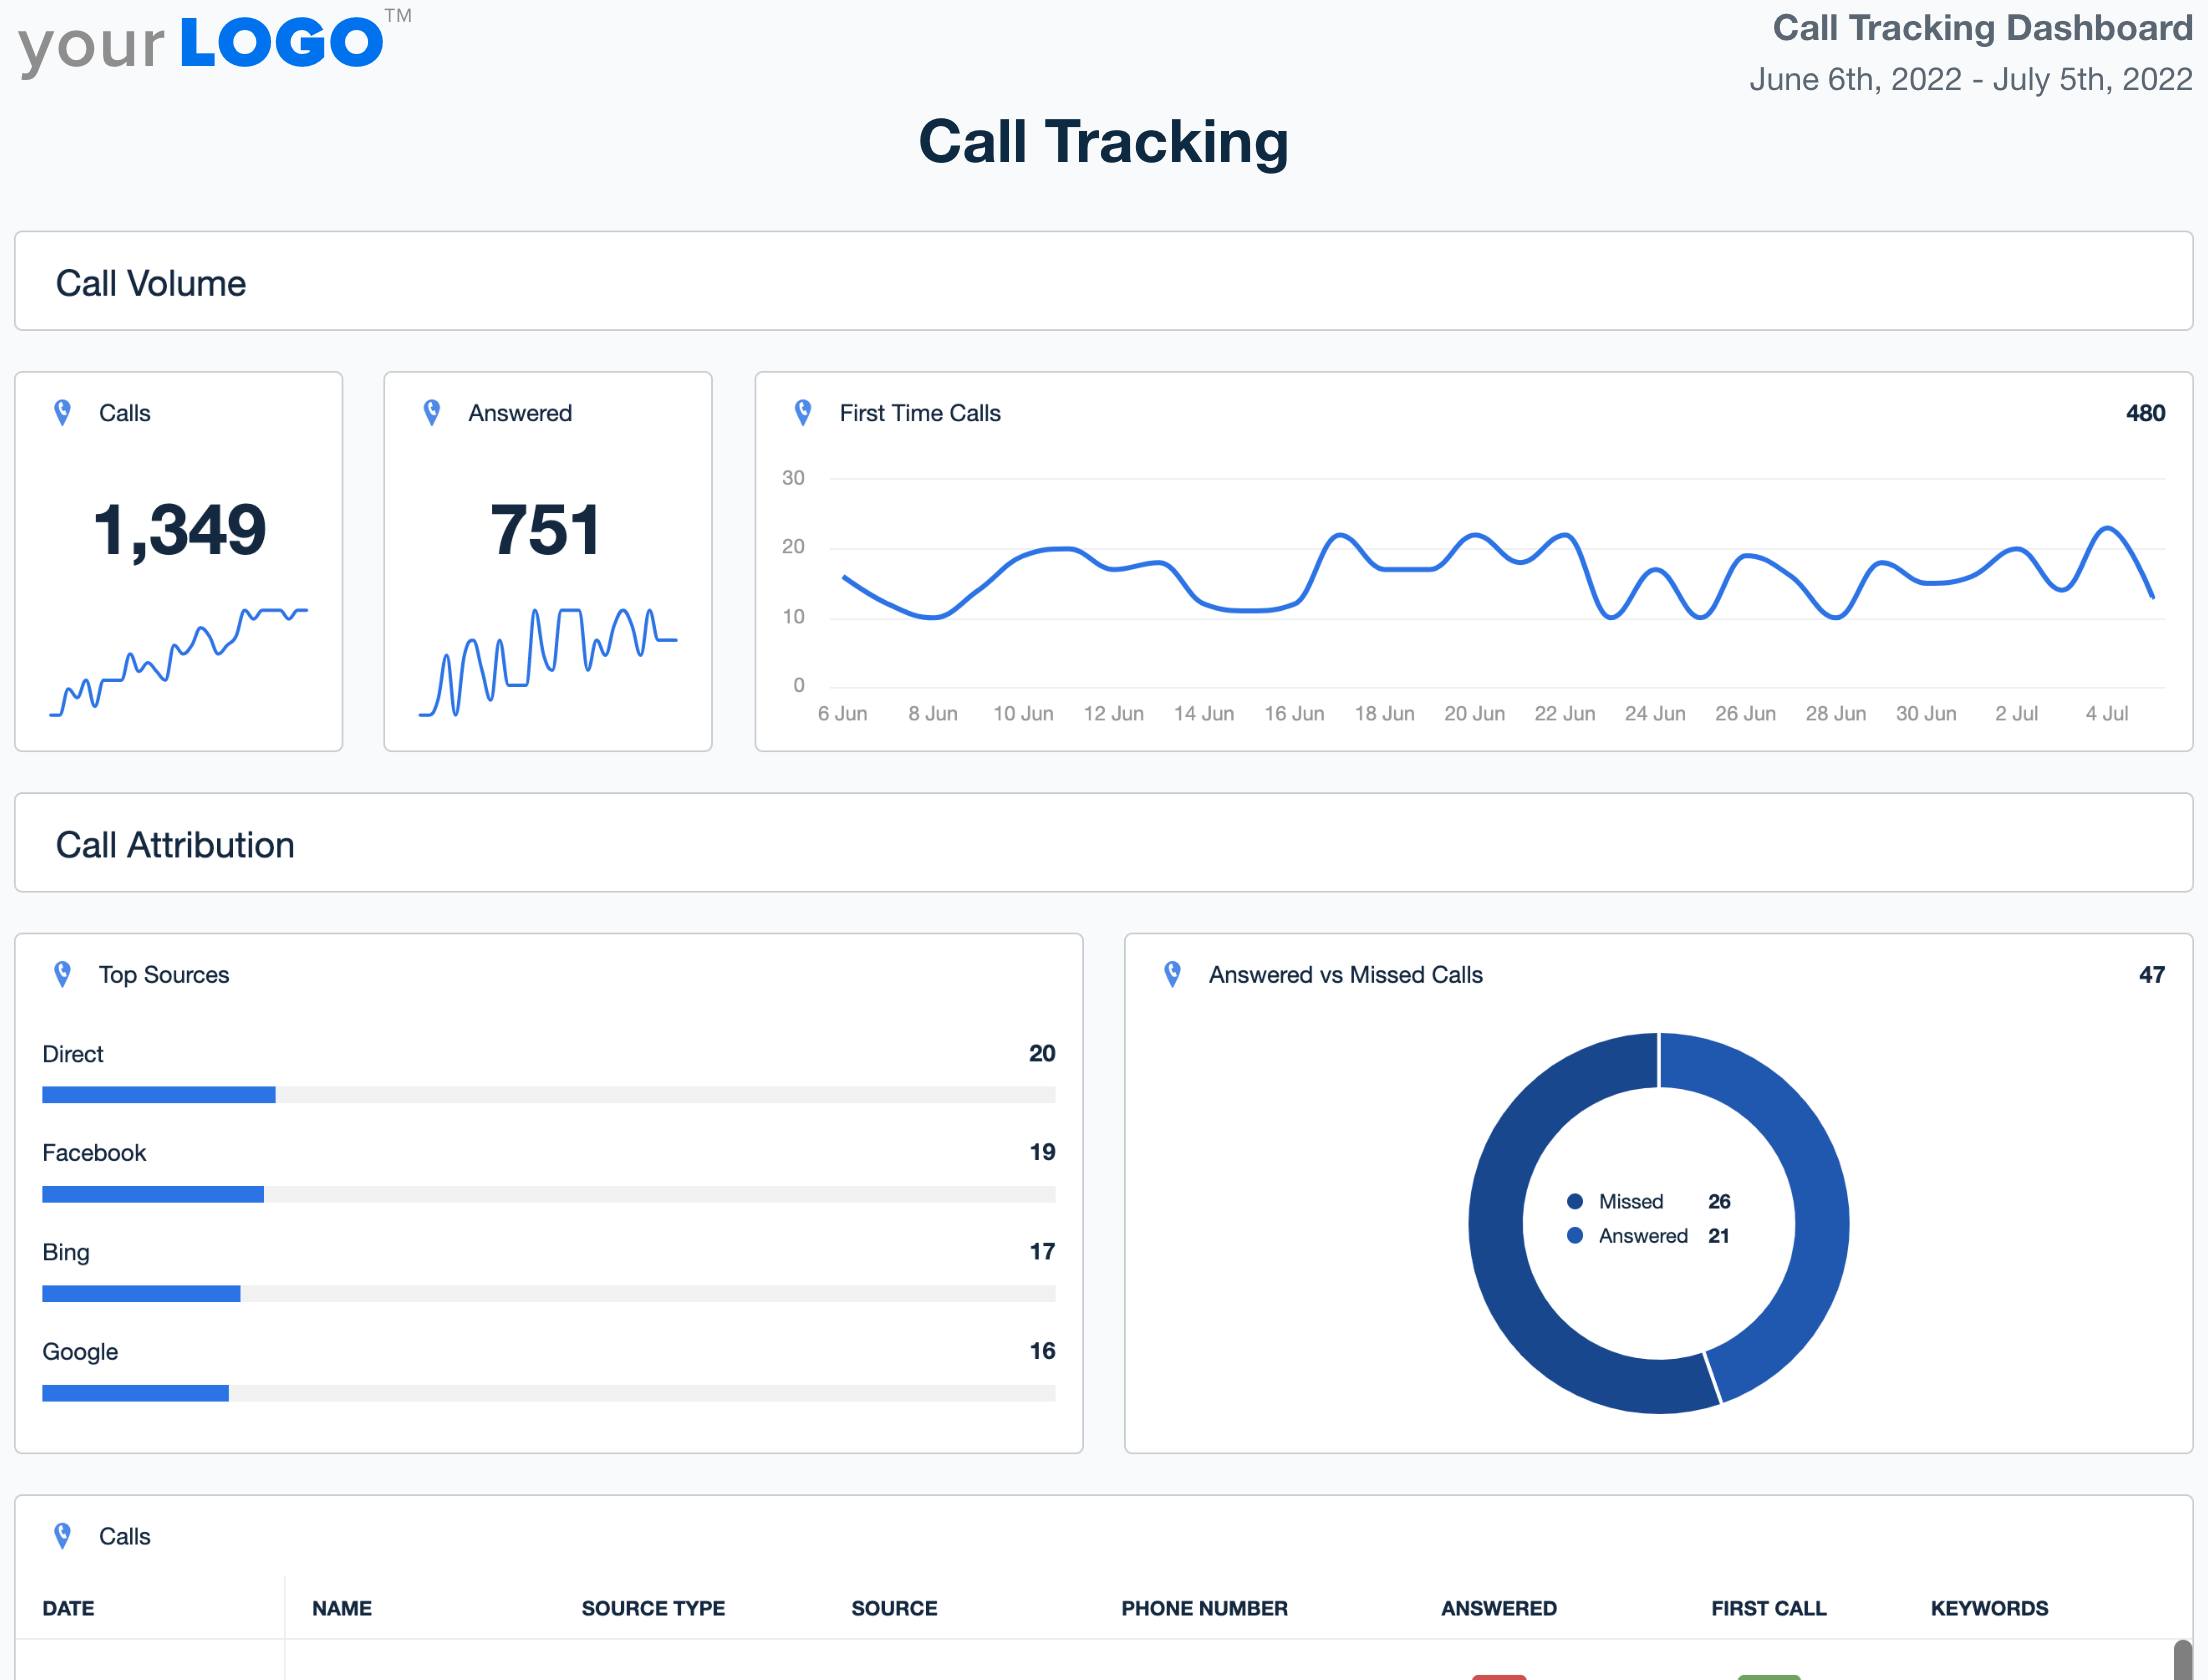Viewport: 2208px width, 1680px height.
Task: Click the pin icon next to Answered
Action: pos(432,413)
